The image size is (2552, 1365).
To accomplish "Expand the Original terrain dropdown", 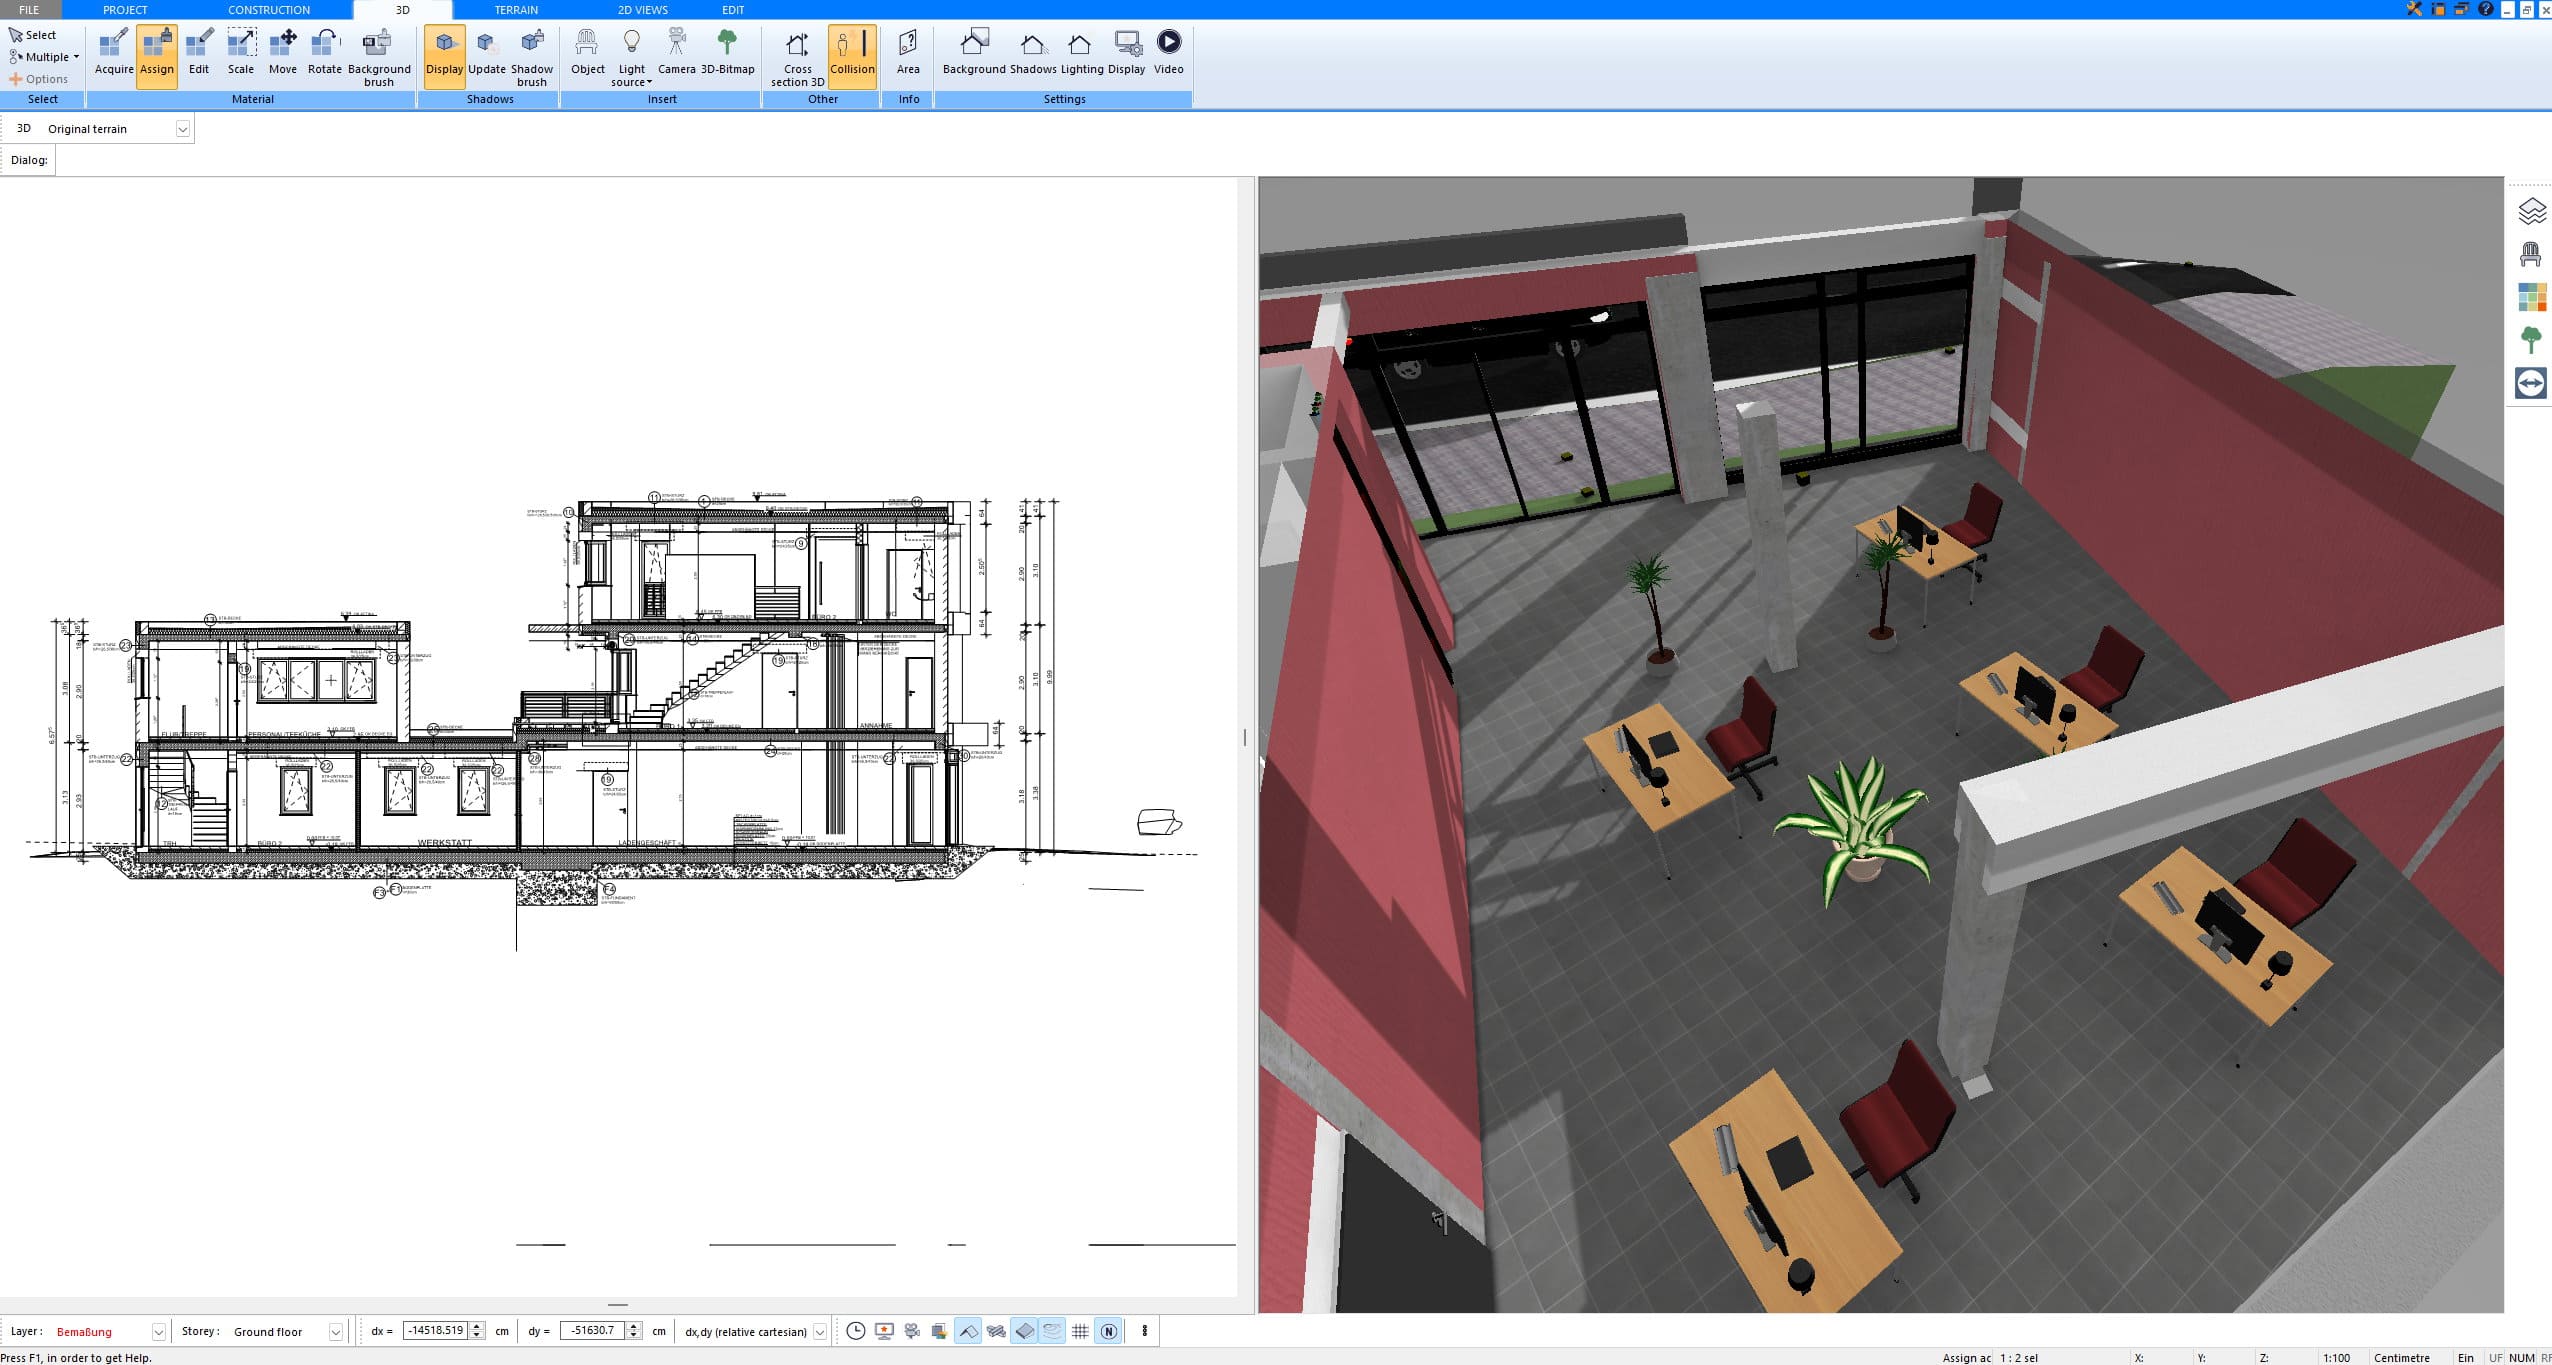I will click(182, 129).
